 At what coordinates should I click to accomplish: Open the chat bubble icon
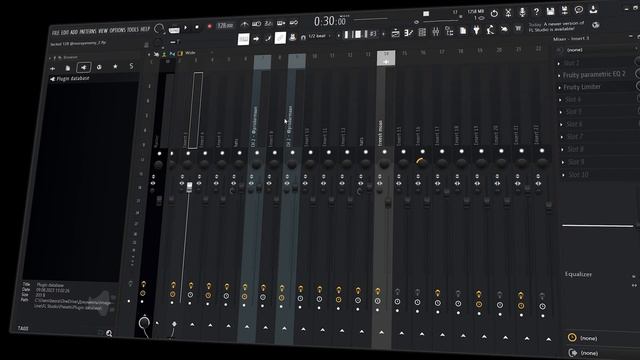pyautogui.click(x=579, y=10)
